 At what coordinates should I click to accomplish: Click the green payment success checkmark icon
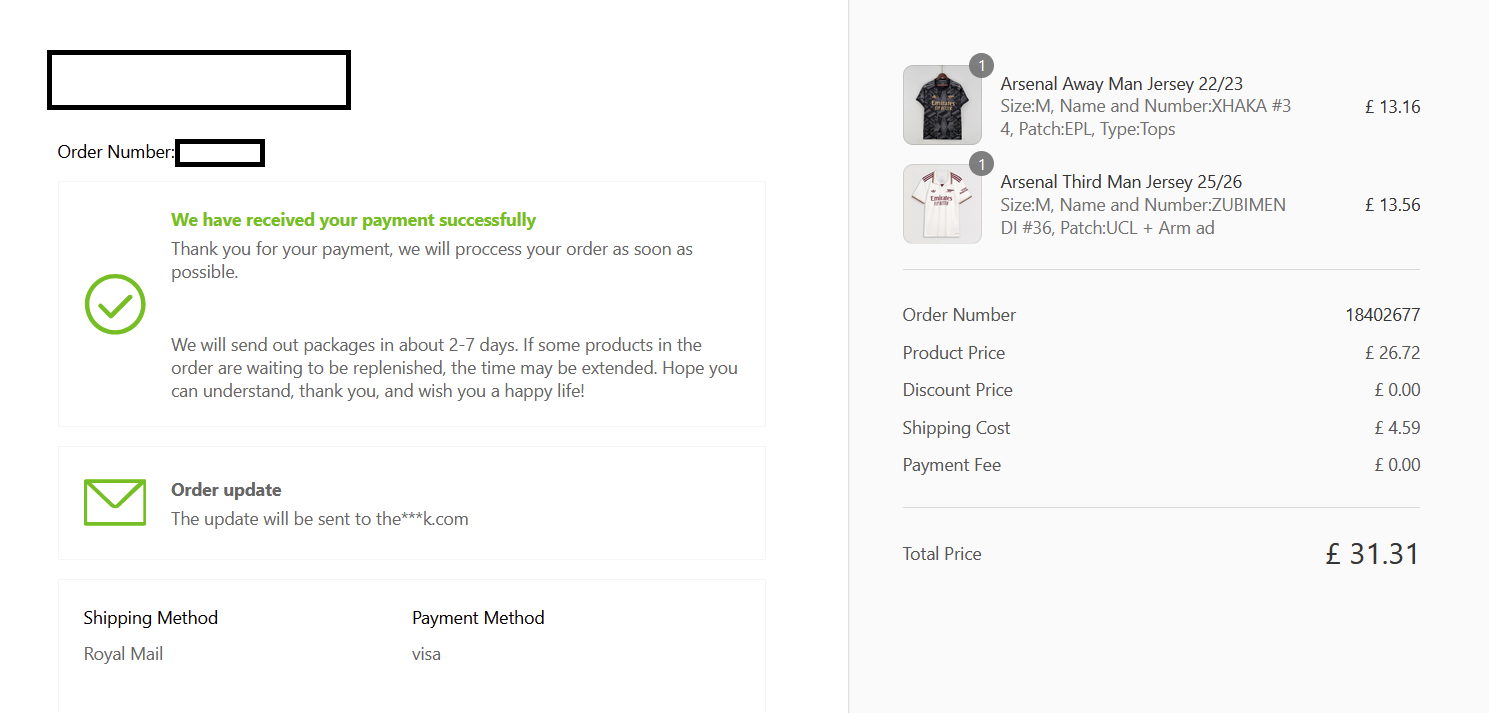click(x=115, y=304)
